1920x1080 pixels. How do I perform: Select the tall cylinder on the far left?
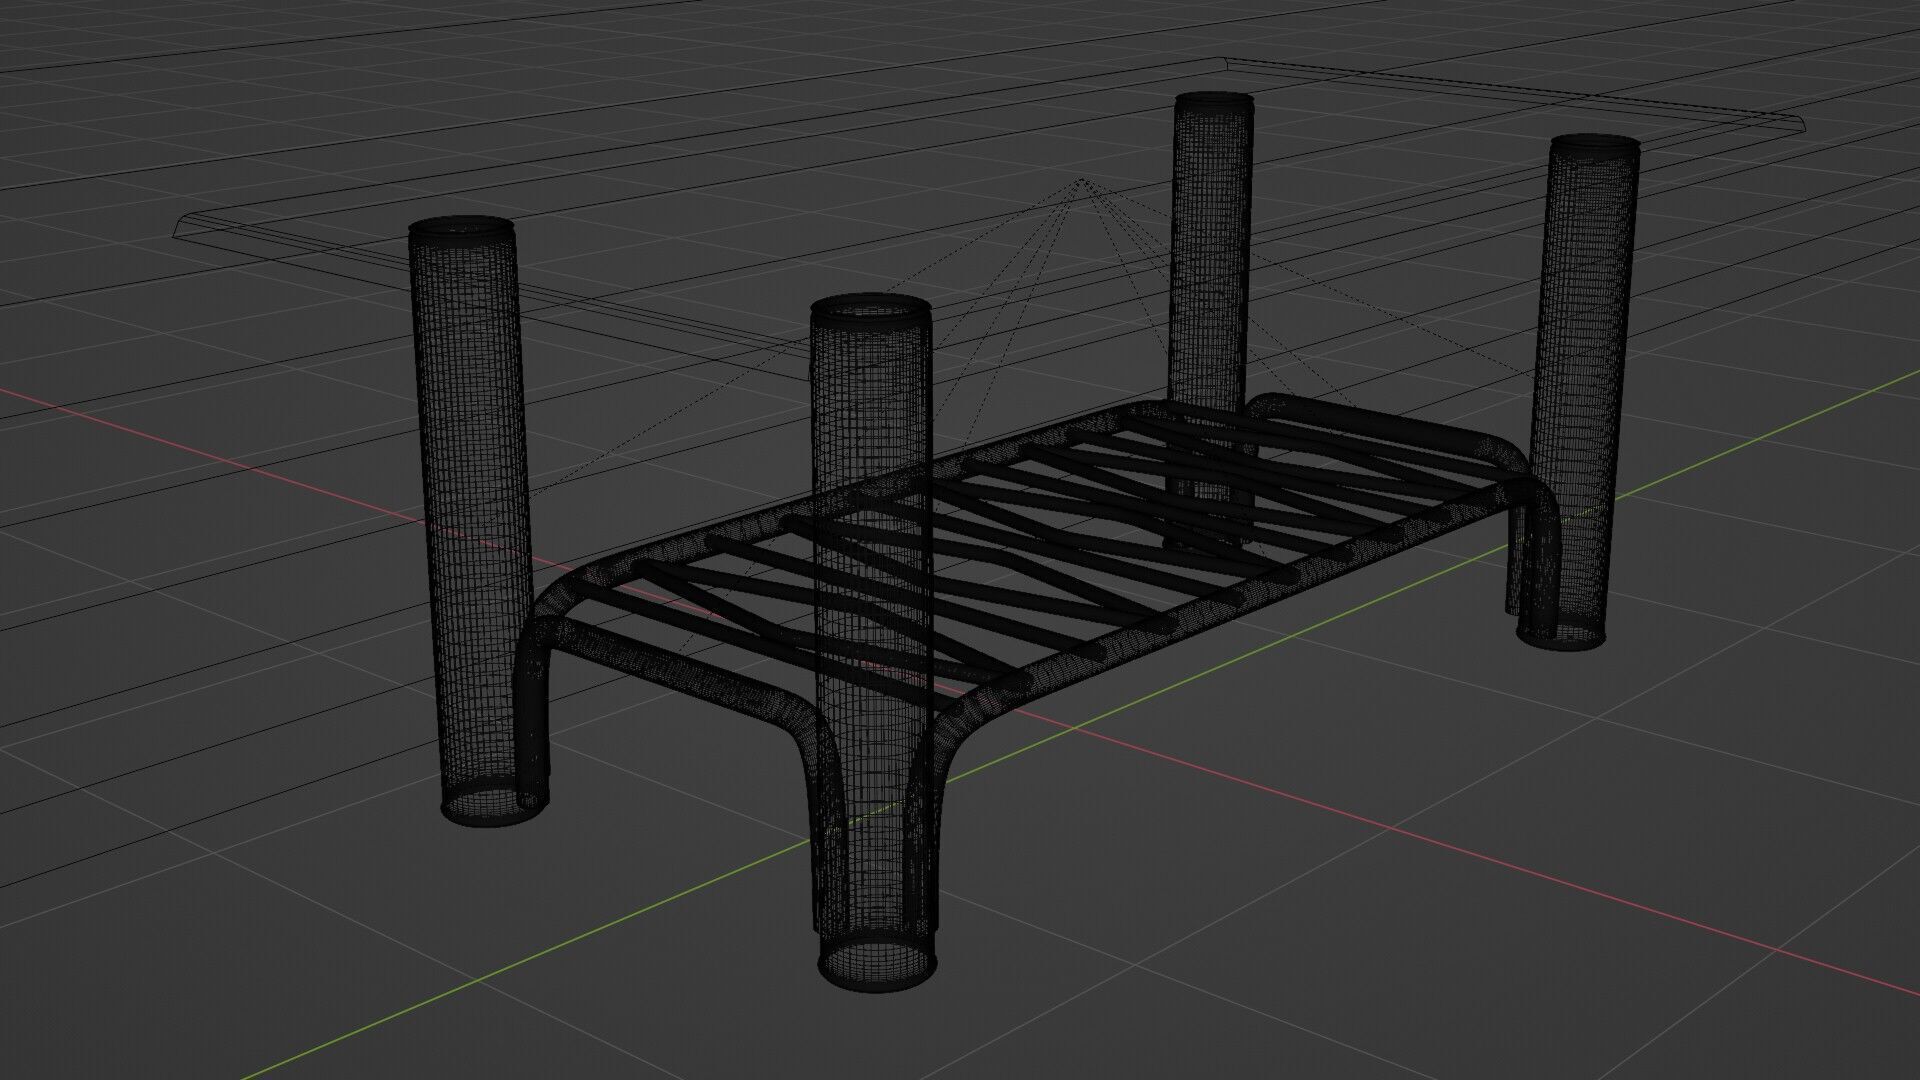(468, 480)
